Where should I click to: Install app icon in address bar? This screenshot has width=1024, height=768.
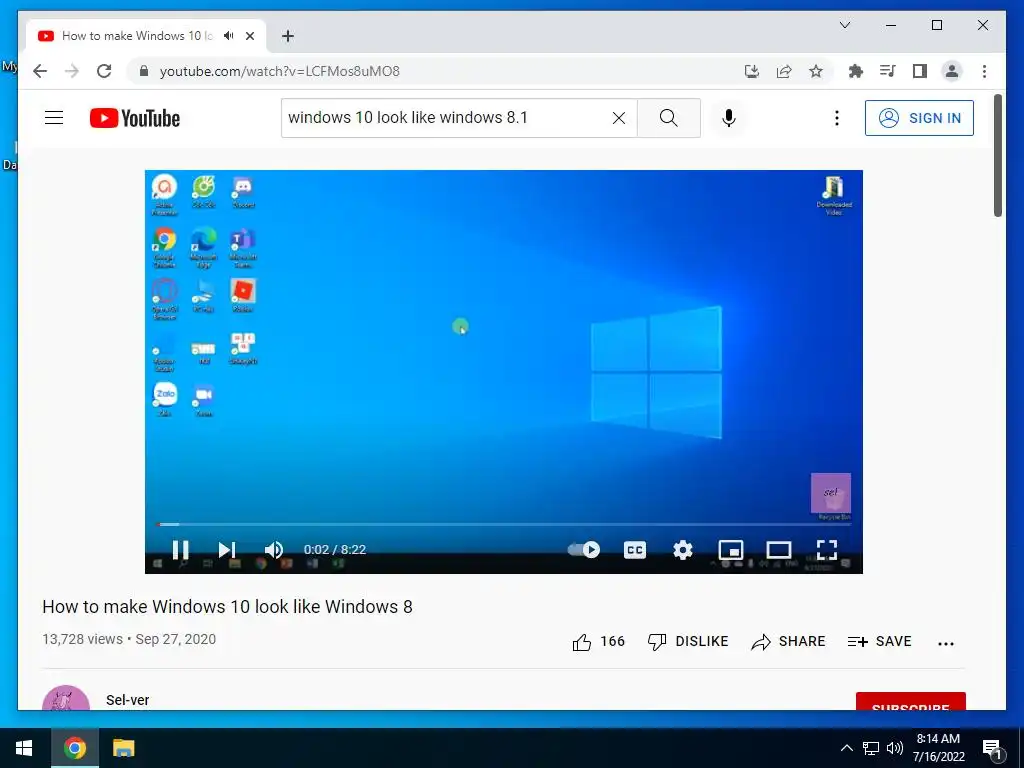(752, 71)
